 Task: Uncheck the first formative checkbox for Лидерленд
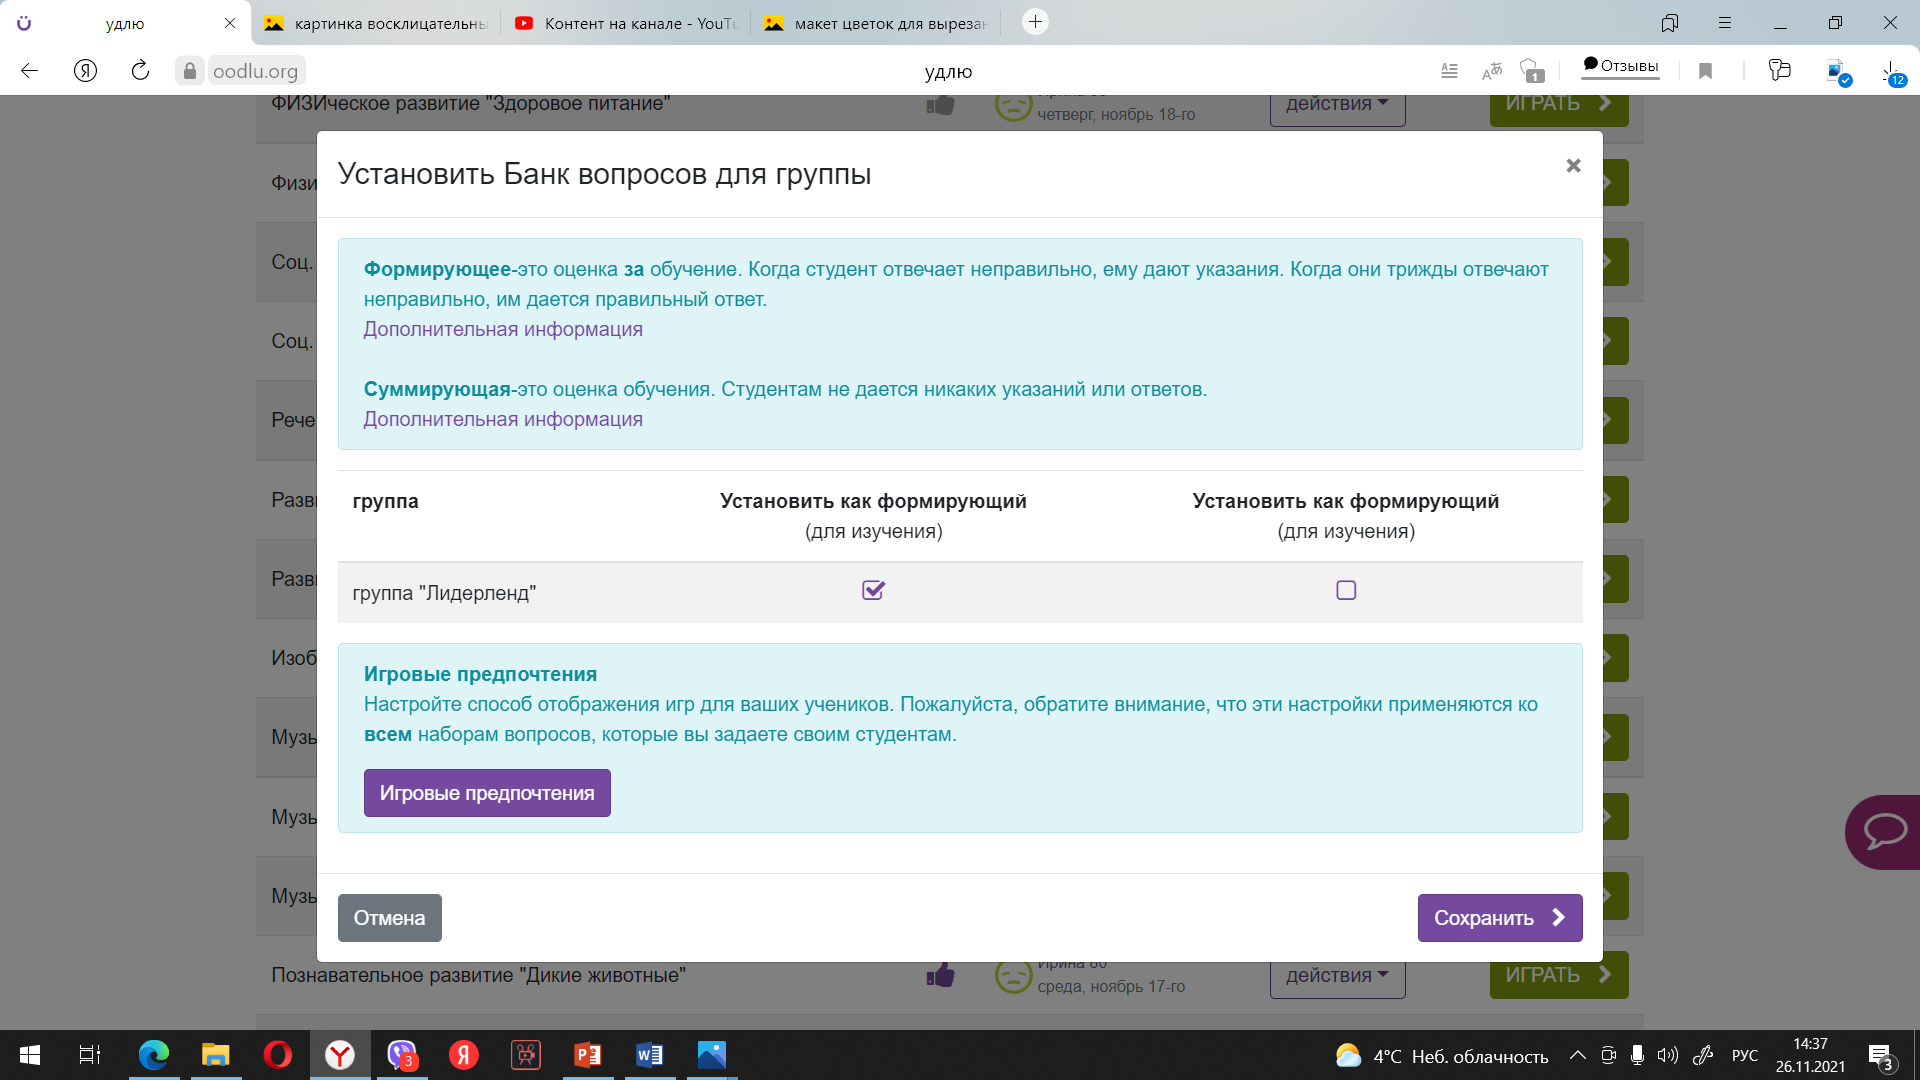pyautogui.click(x=873, y=590)
